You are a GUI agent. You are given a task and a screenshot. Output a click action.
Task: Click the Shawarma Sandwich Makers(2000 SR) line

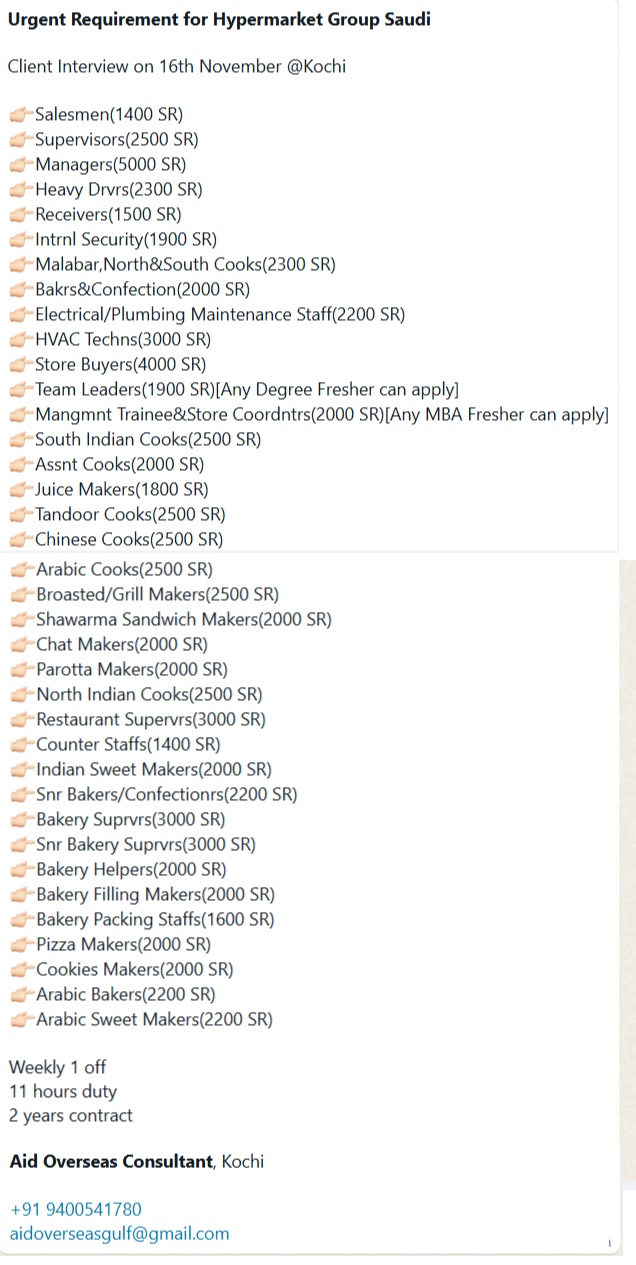point(184,620)
